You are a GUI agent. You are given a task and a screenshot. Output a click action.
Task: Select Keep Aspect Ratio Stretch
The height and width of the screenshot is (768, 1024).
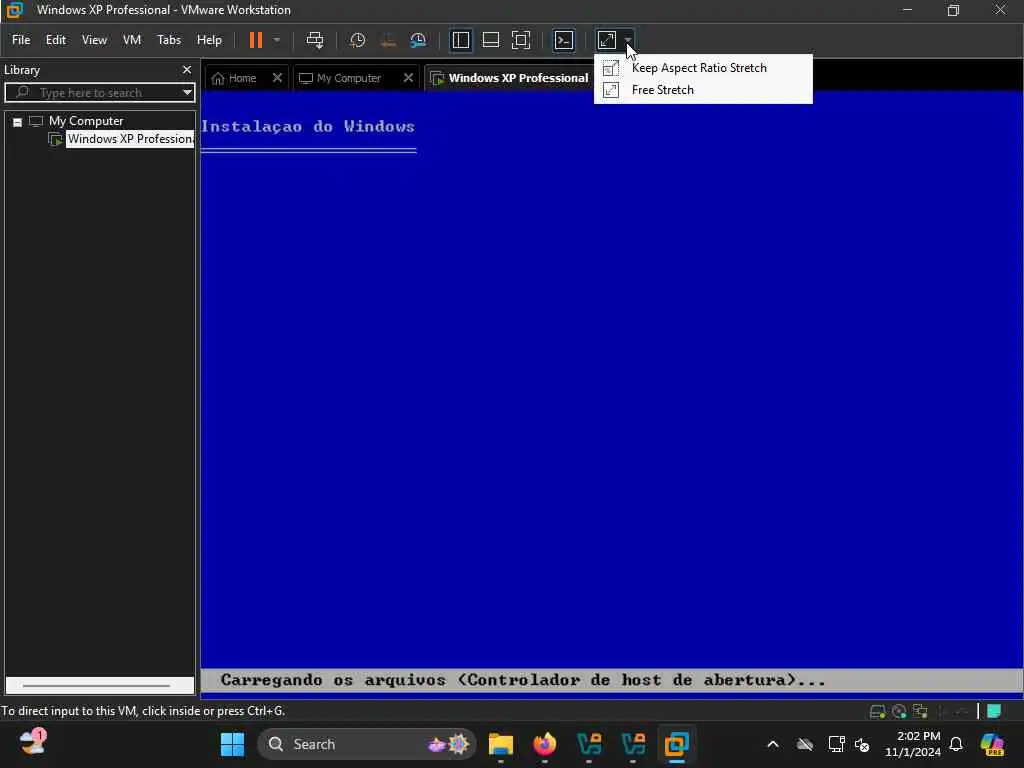703,68
